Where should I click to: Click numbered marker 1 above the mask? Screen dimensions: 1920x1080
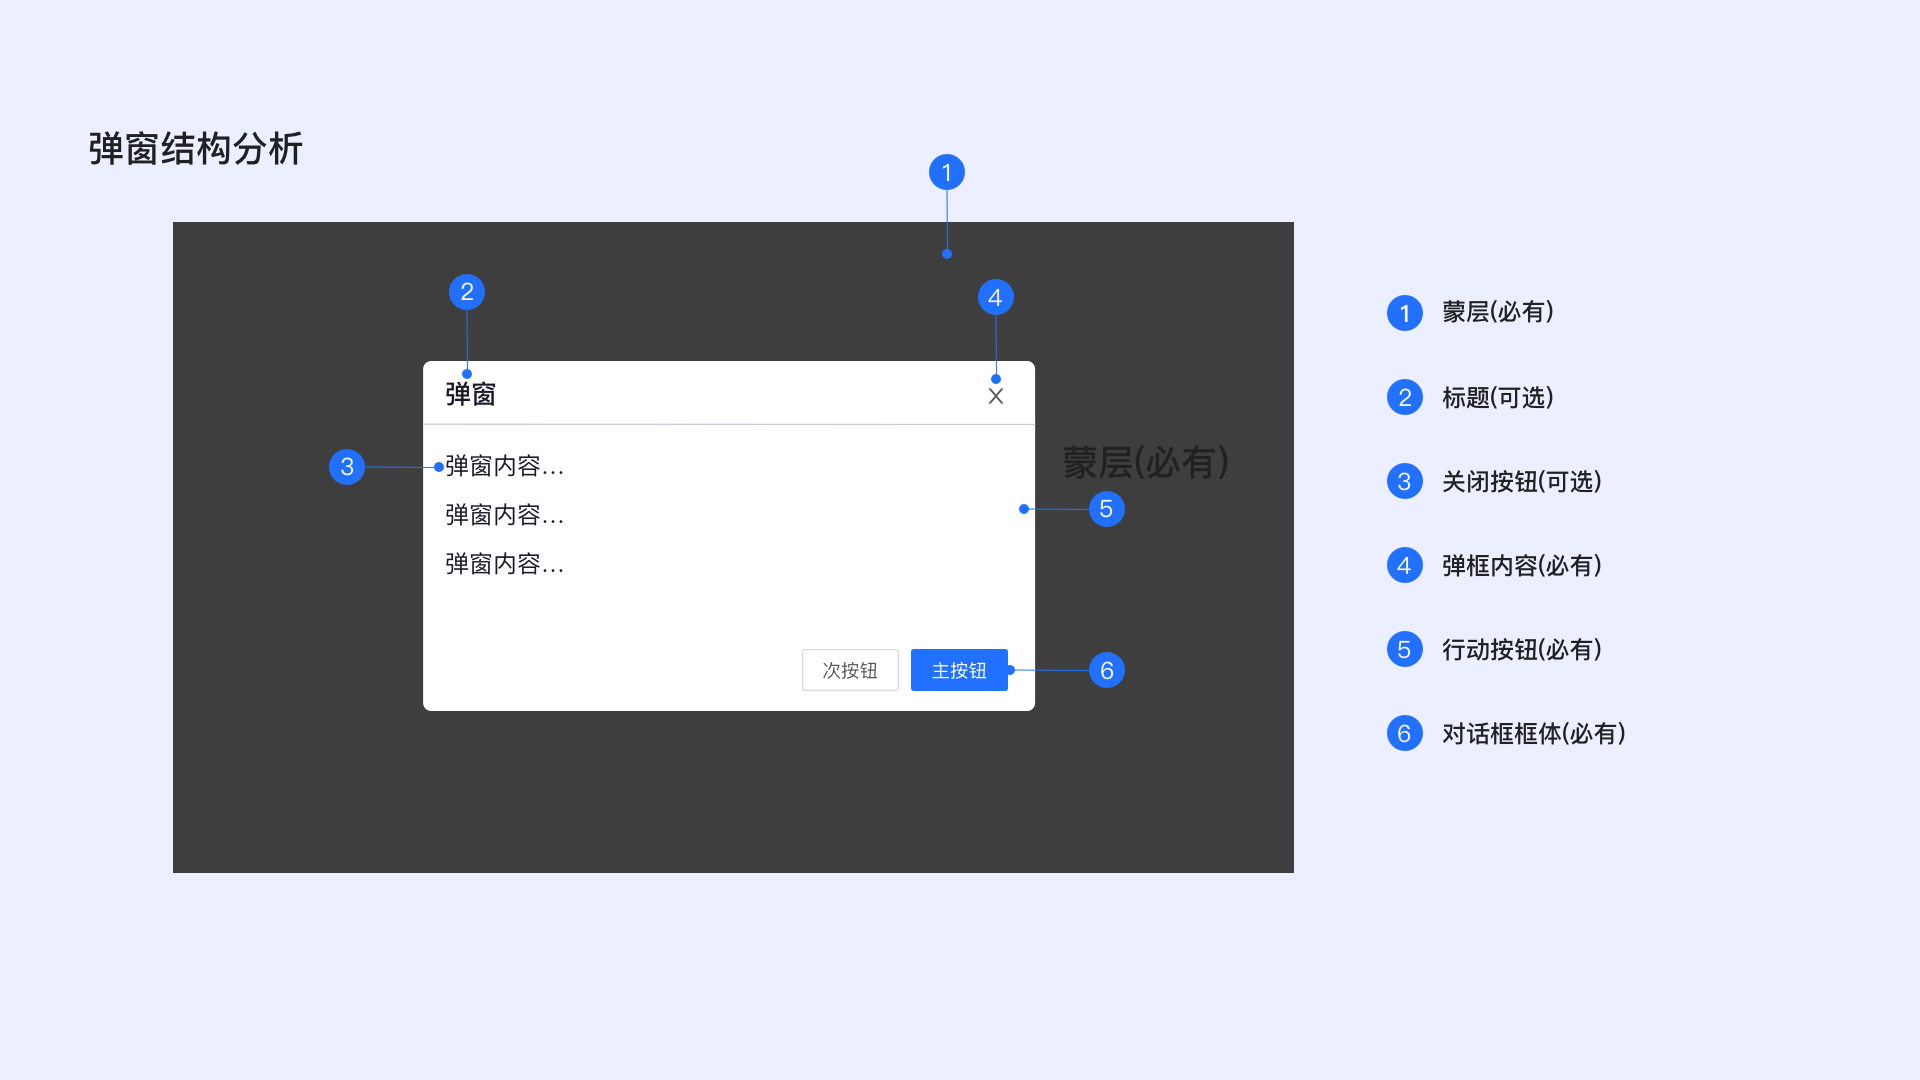(947, 173)
